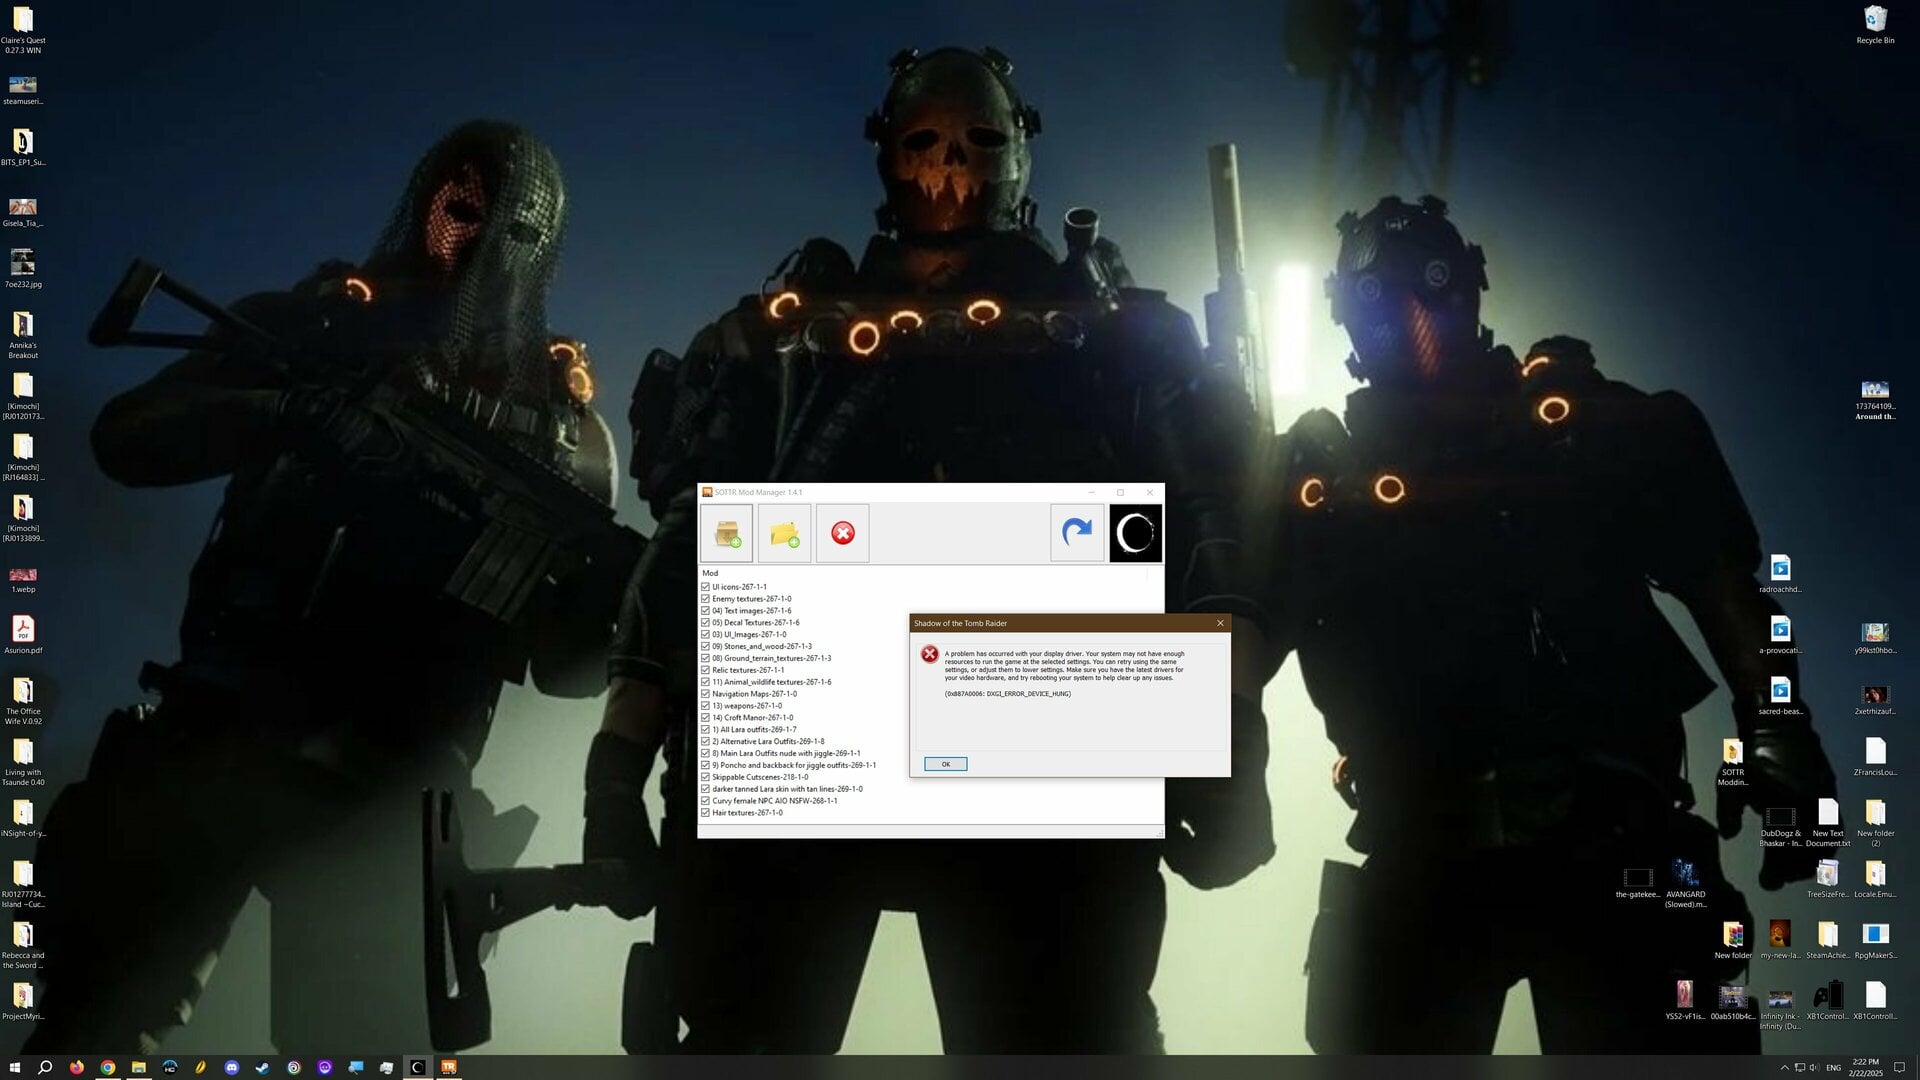This screenshot has height=1080, width=1920.
Task: Select 08) Ground_terrain_textures-267-1-3 row text
Action: click(771, 658)
